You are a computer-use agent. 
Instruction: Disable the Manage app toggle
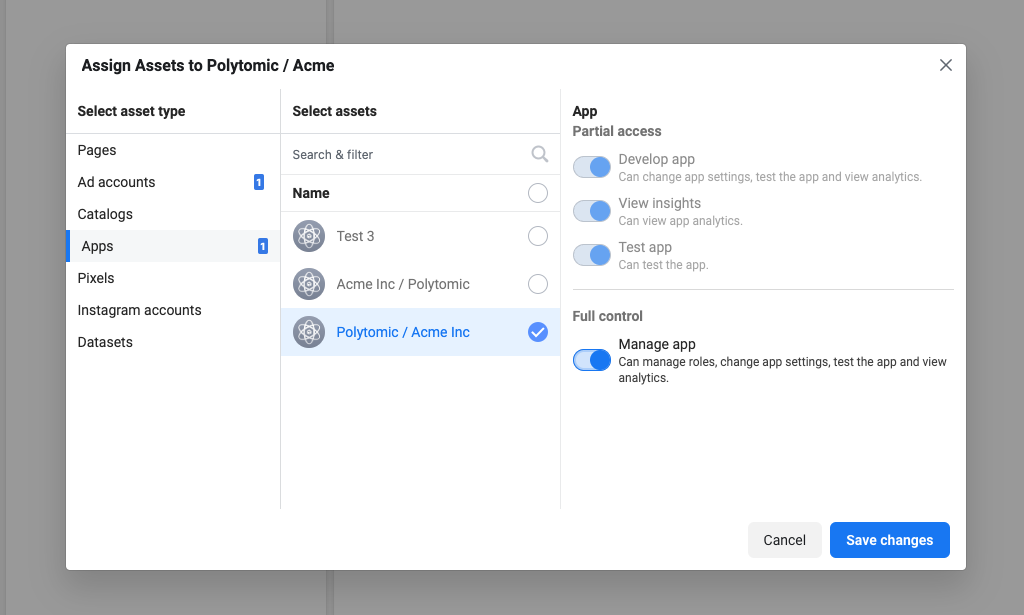pyautogui.click(x=592, y=360)
